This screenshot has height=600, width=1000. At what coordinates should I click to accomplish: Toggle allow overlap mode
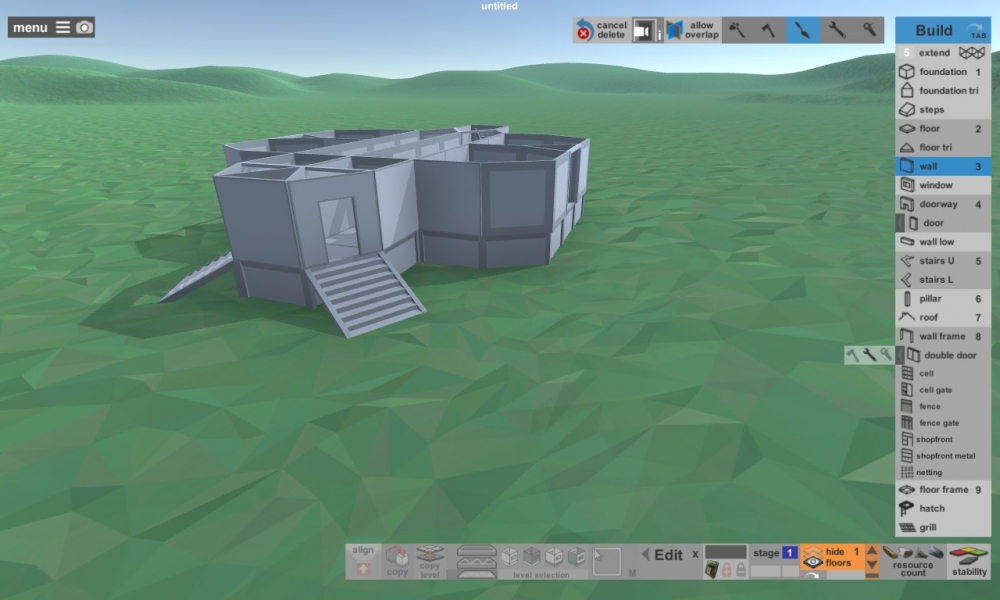692,31
